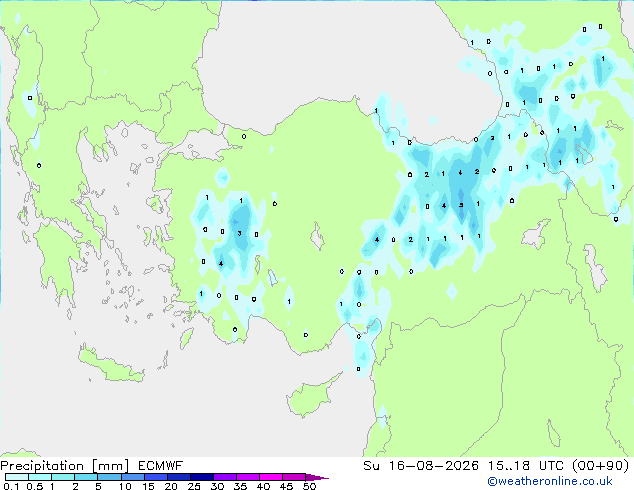Select the 45–50 mm legend swatch
The height and width of the screenshot is (490, 634).
click(294, 477)
